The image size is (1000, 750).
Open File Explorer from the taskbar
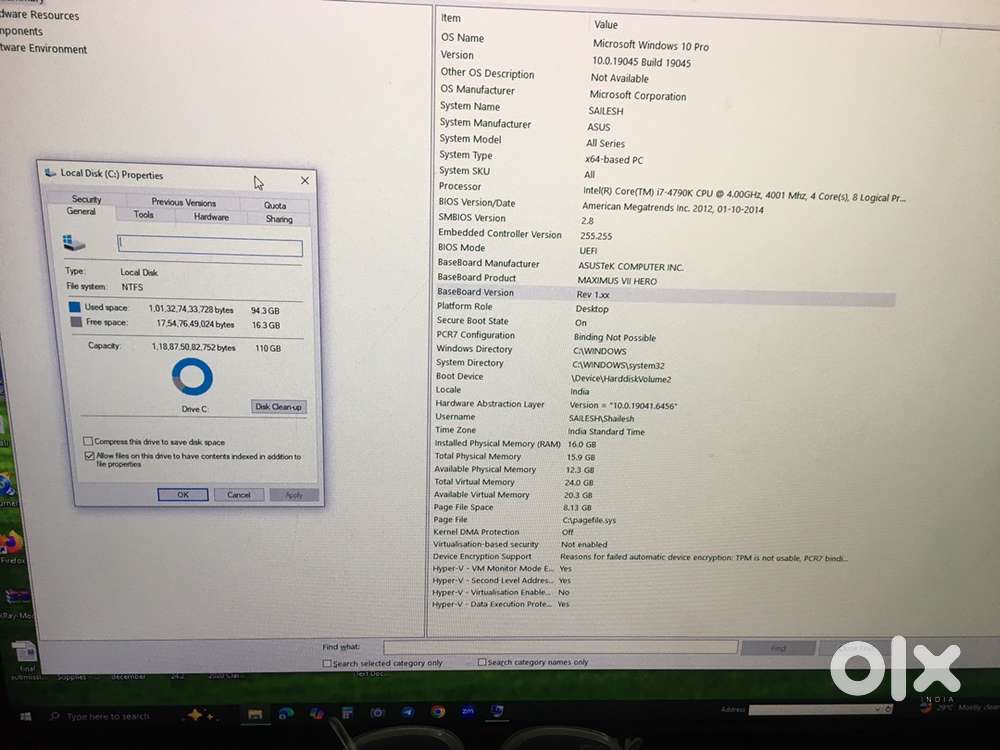(255, 714)
